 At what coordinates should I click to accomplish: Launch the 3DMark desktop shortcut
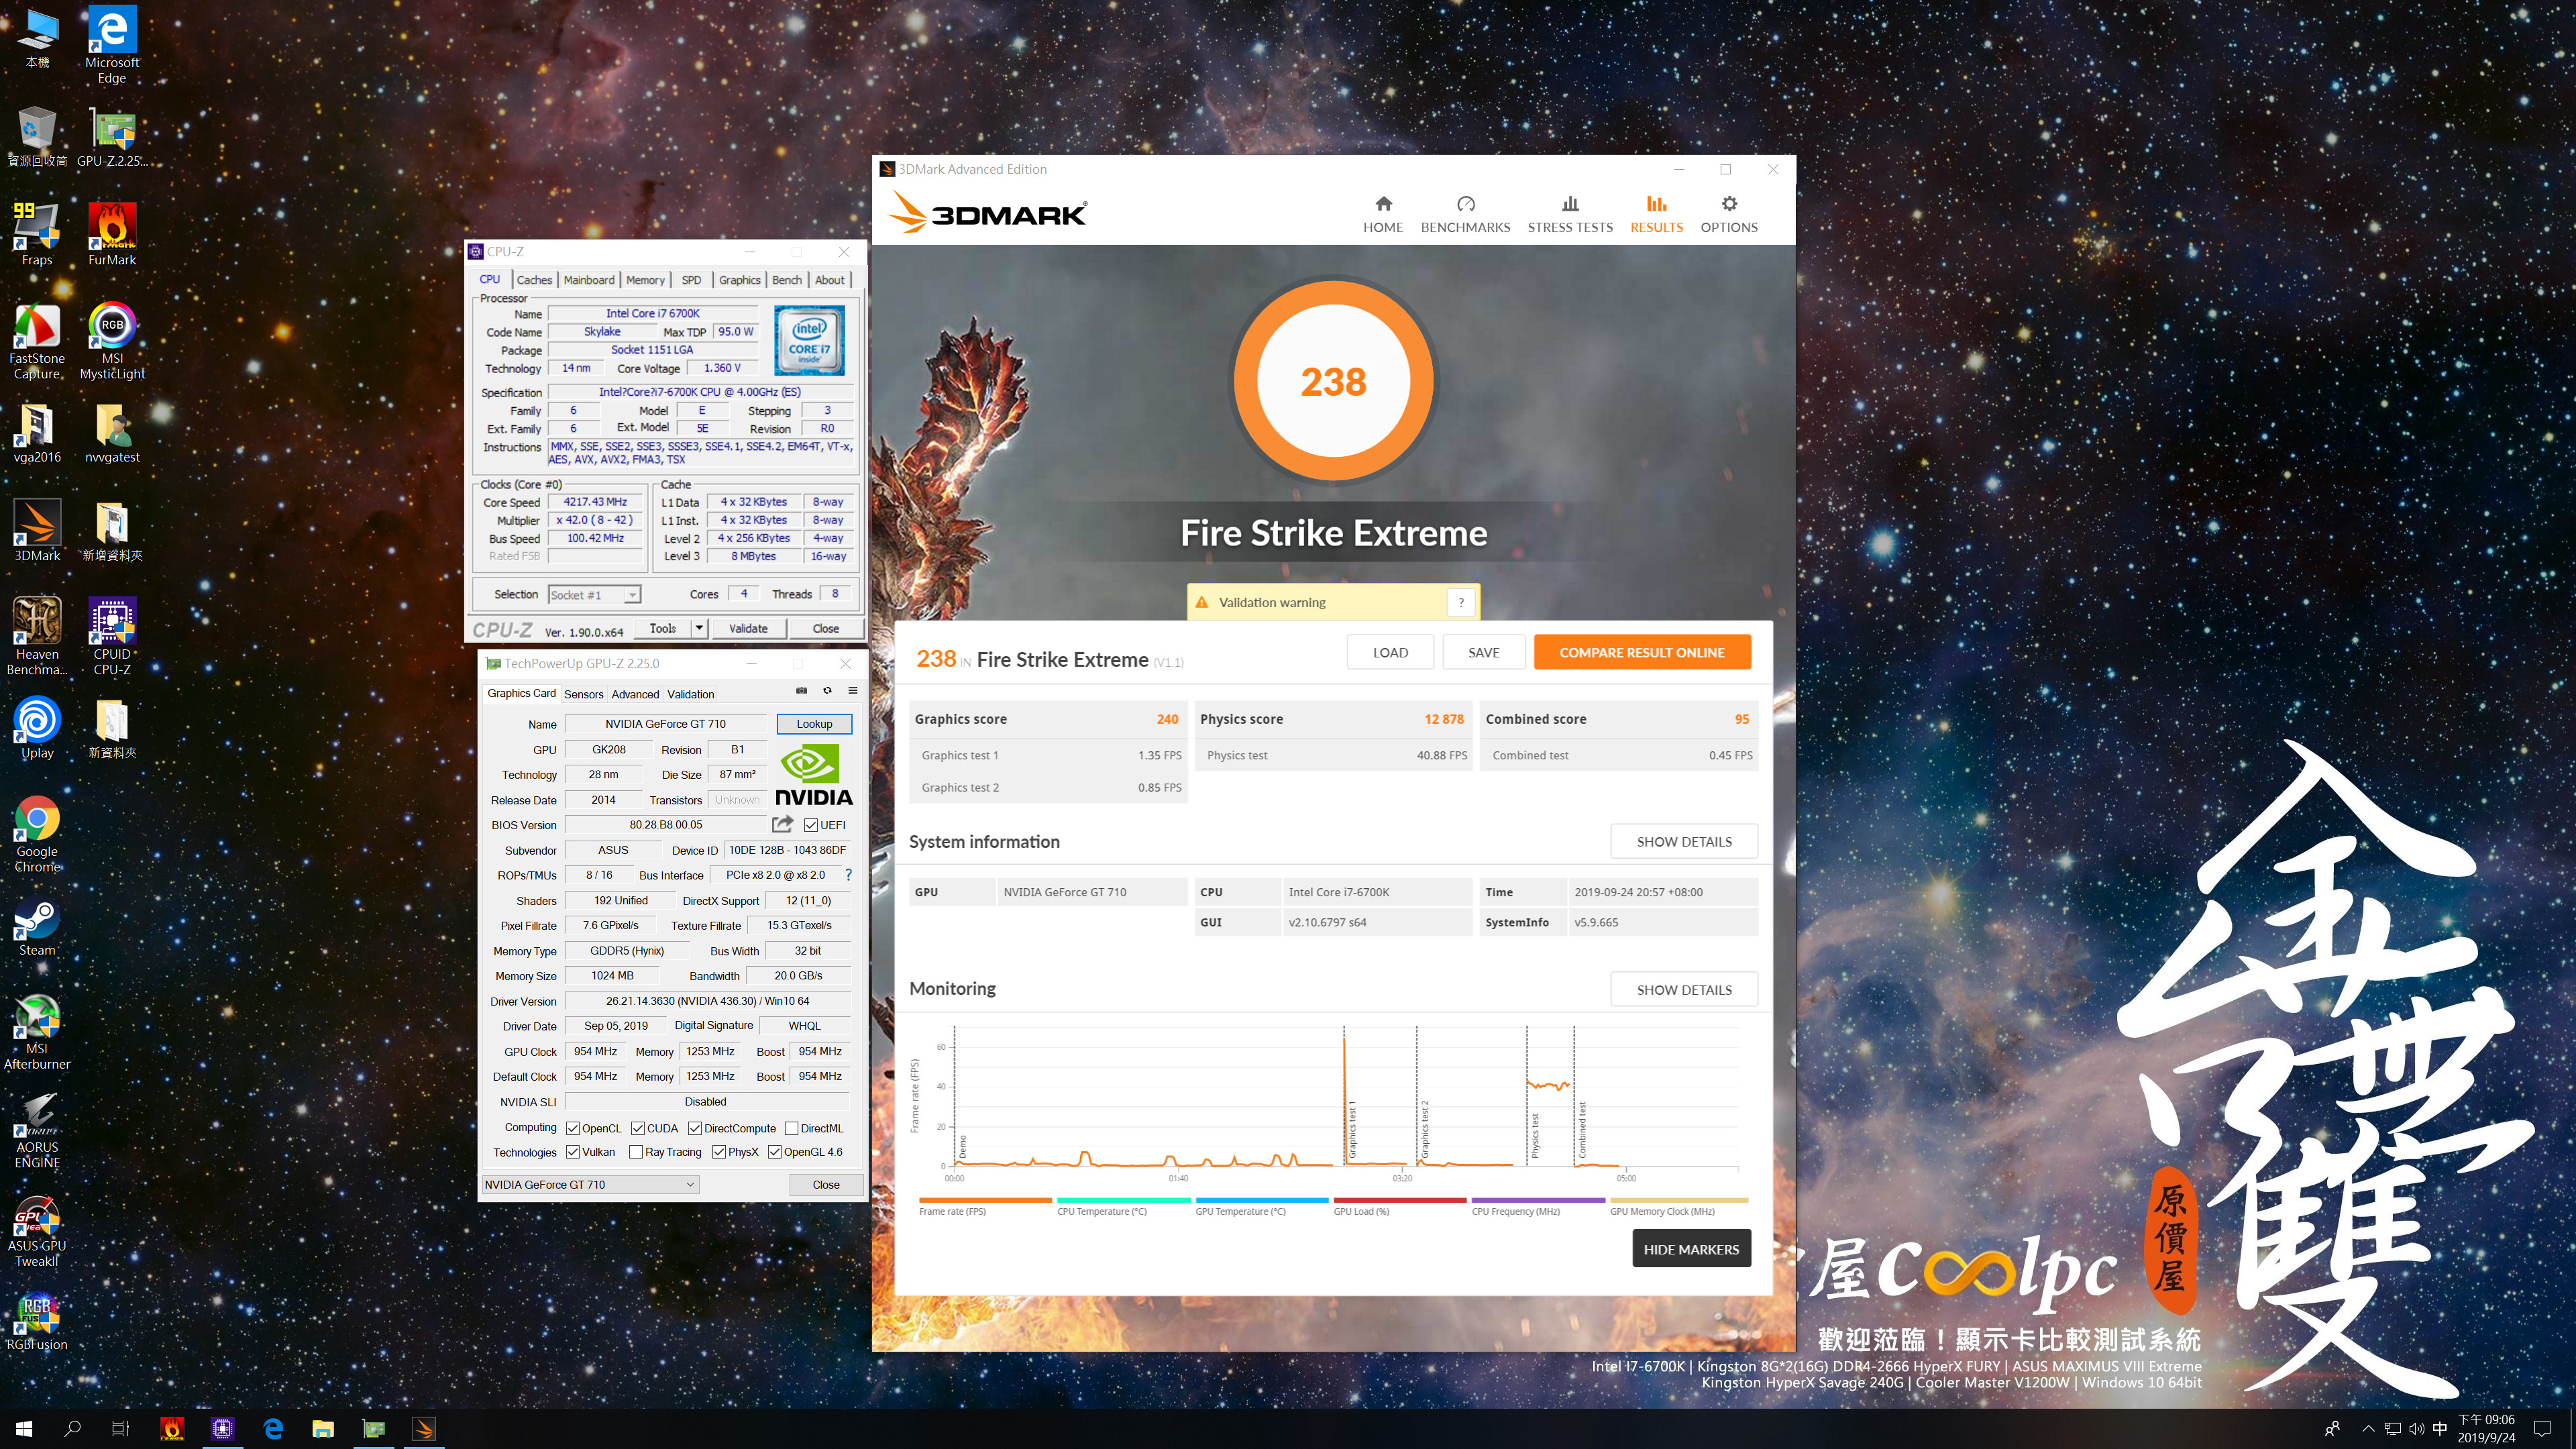[37, 531]
